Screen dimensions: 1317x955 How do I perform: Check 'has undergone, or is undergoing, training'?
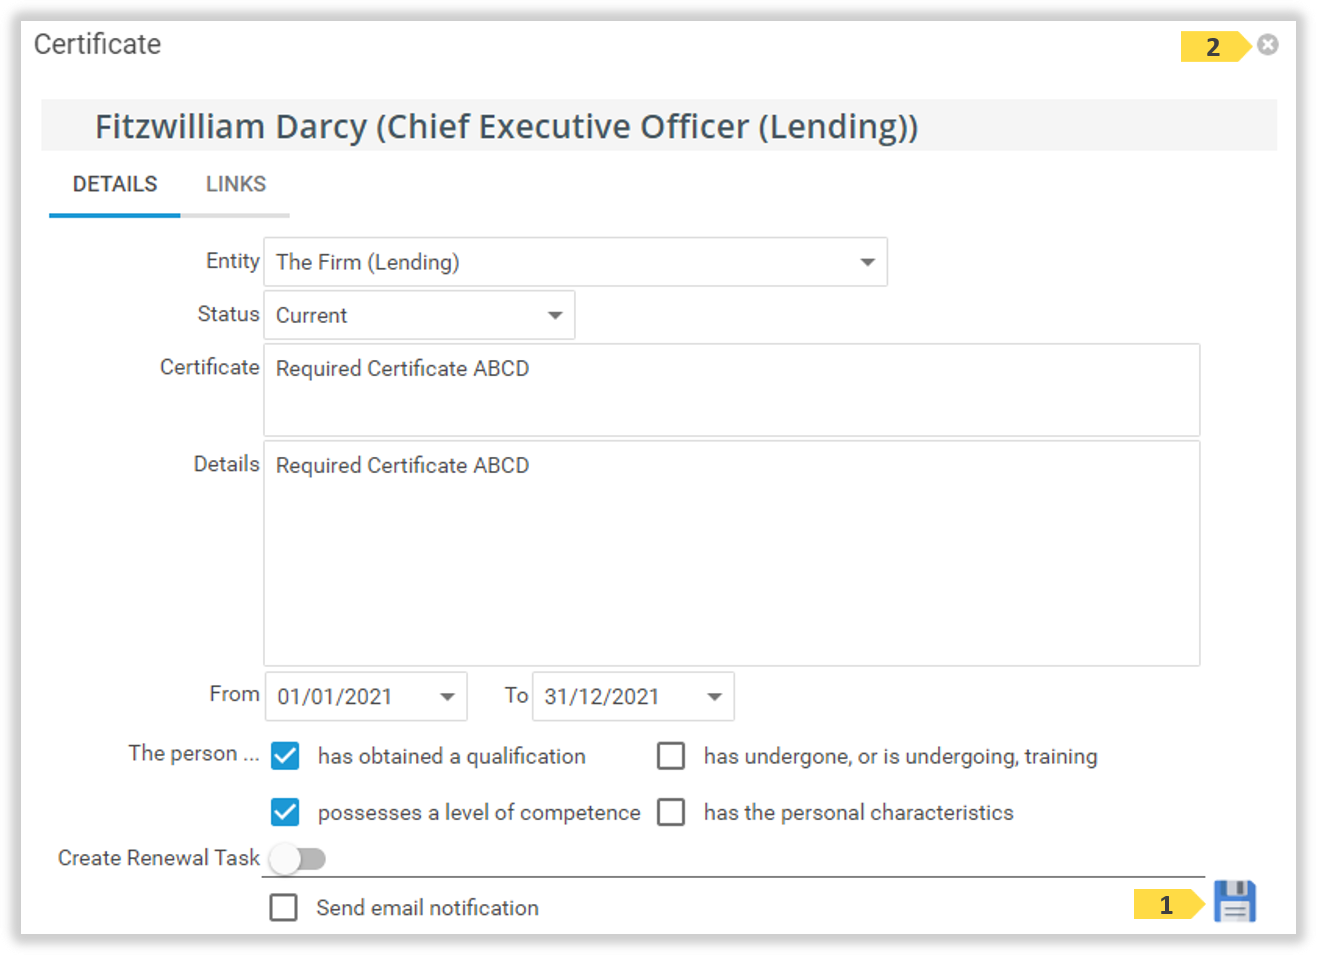671,756
